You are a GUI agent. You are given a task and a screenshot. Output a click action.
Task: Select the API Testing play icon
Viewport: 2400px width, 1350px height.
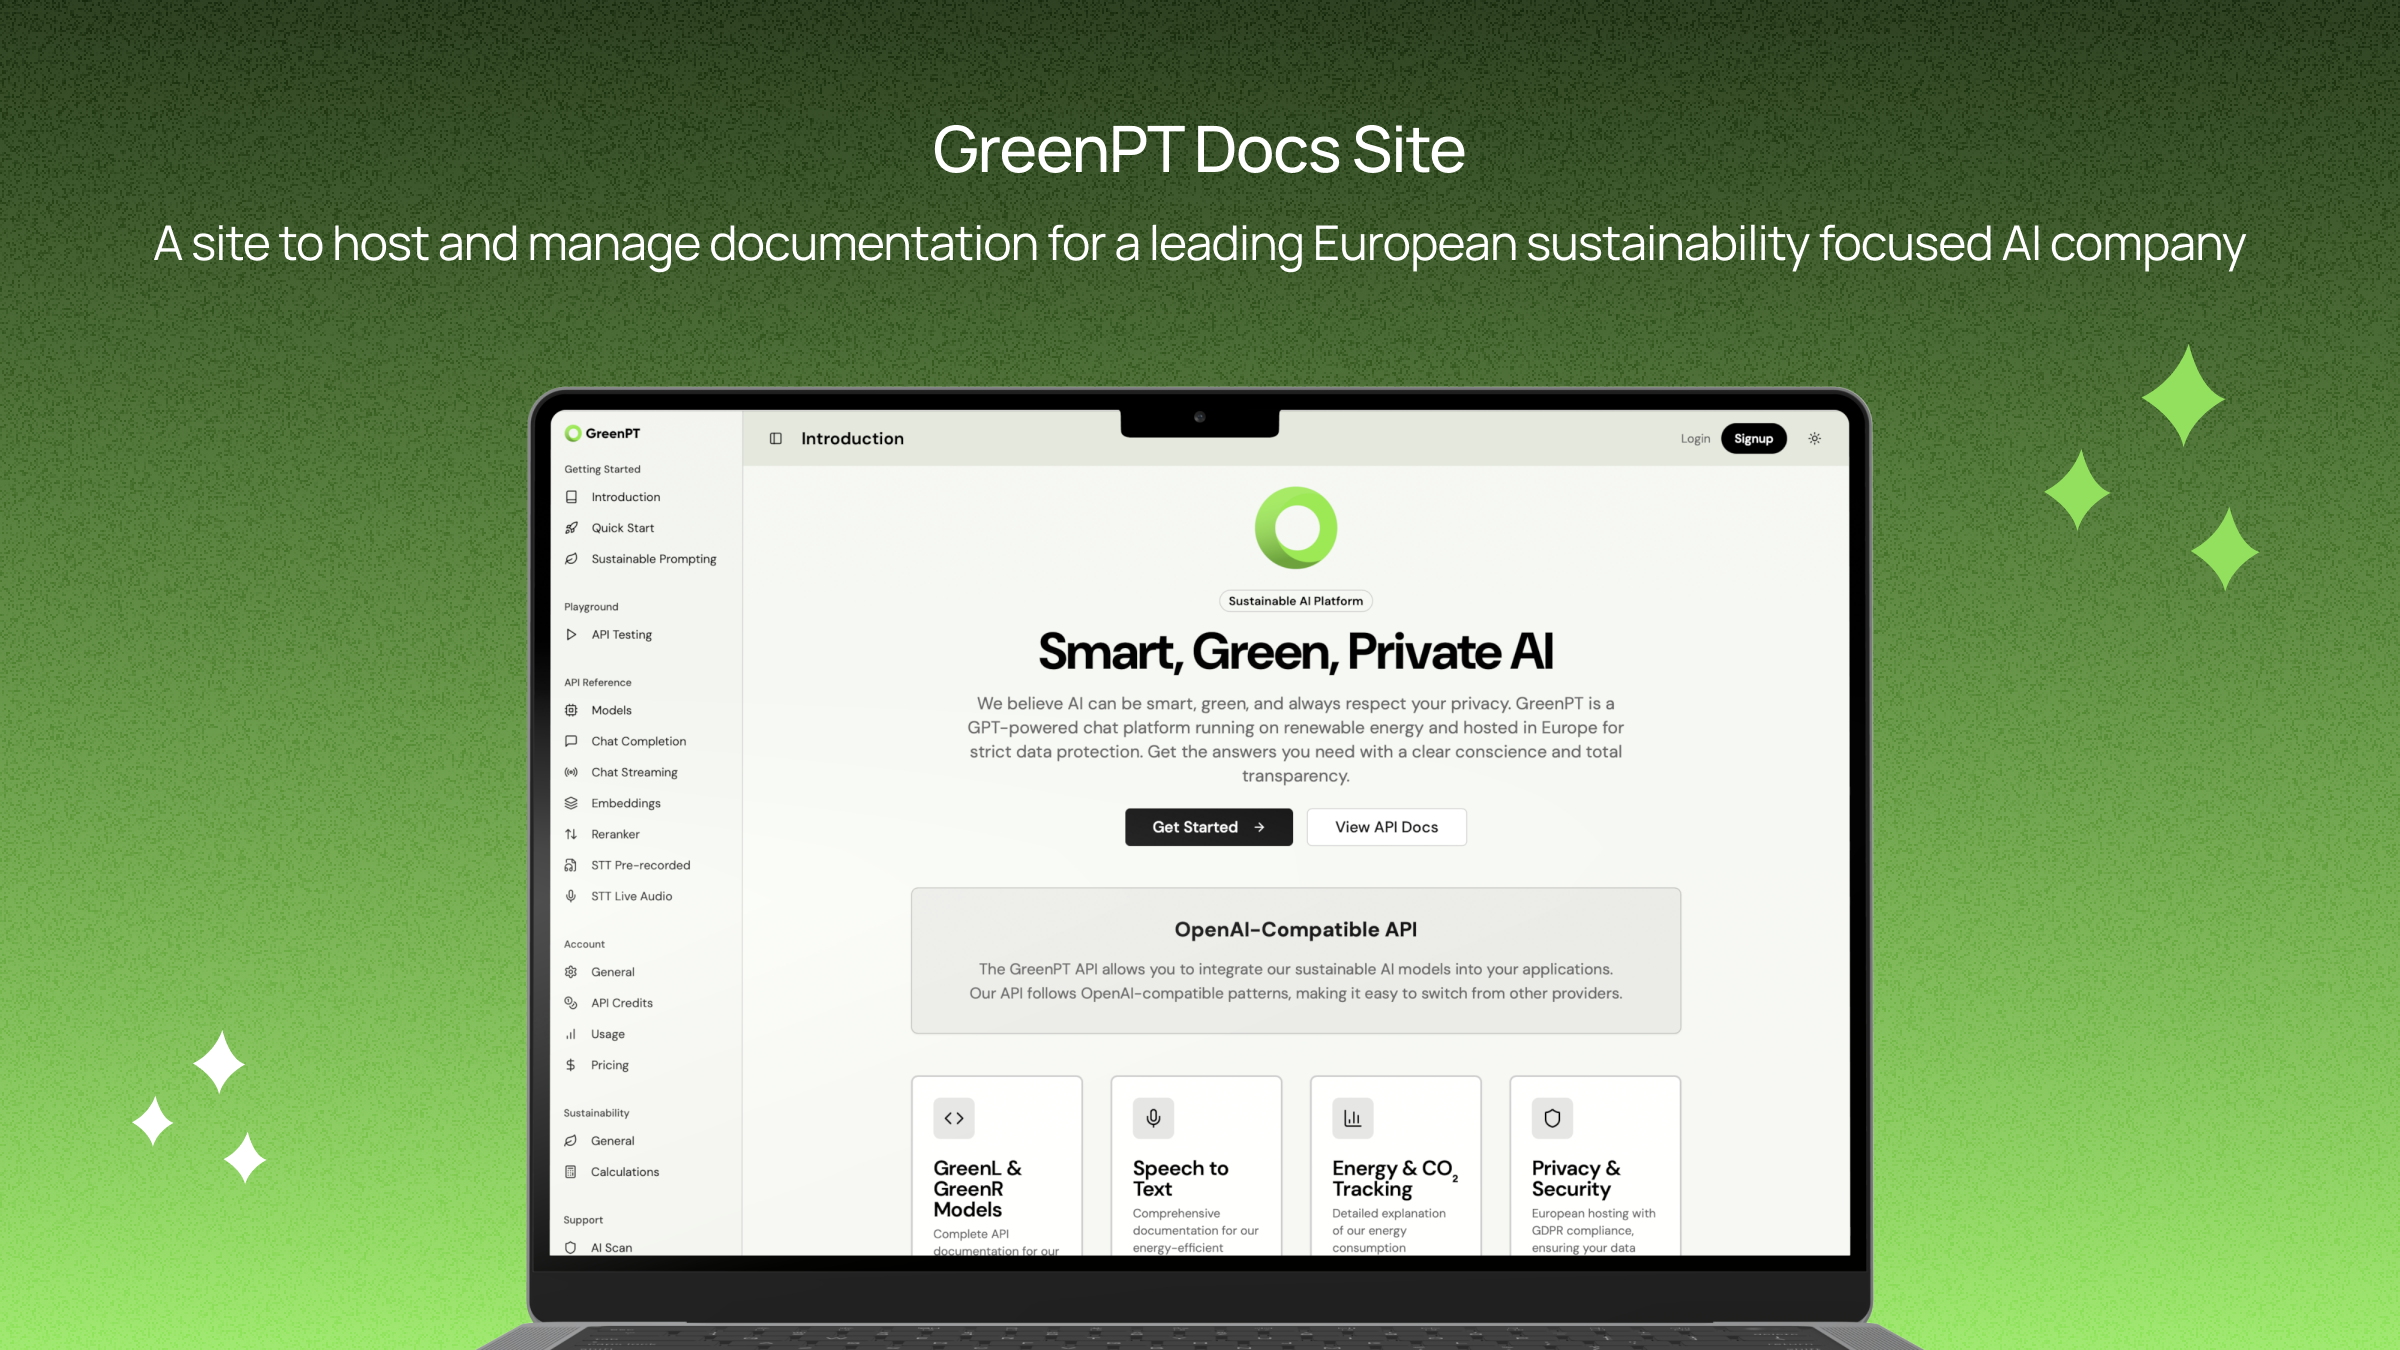coord(570,634)
